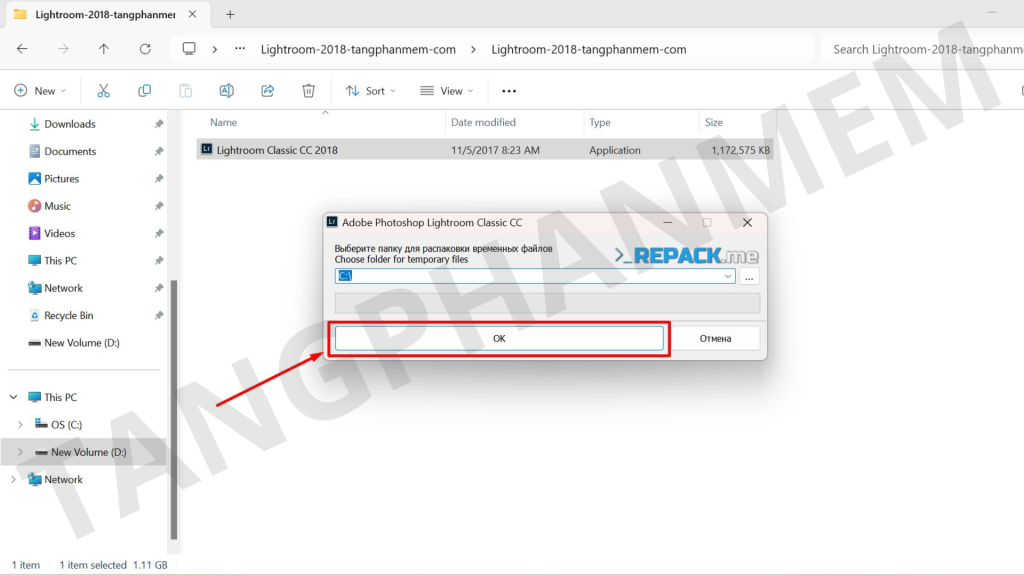The height and width of the screenshot is (576, 1024).
Task: Click the Back navigation arrow
Action: 22,49
